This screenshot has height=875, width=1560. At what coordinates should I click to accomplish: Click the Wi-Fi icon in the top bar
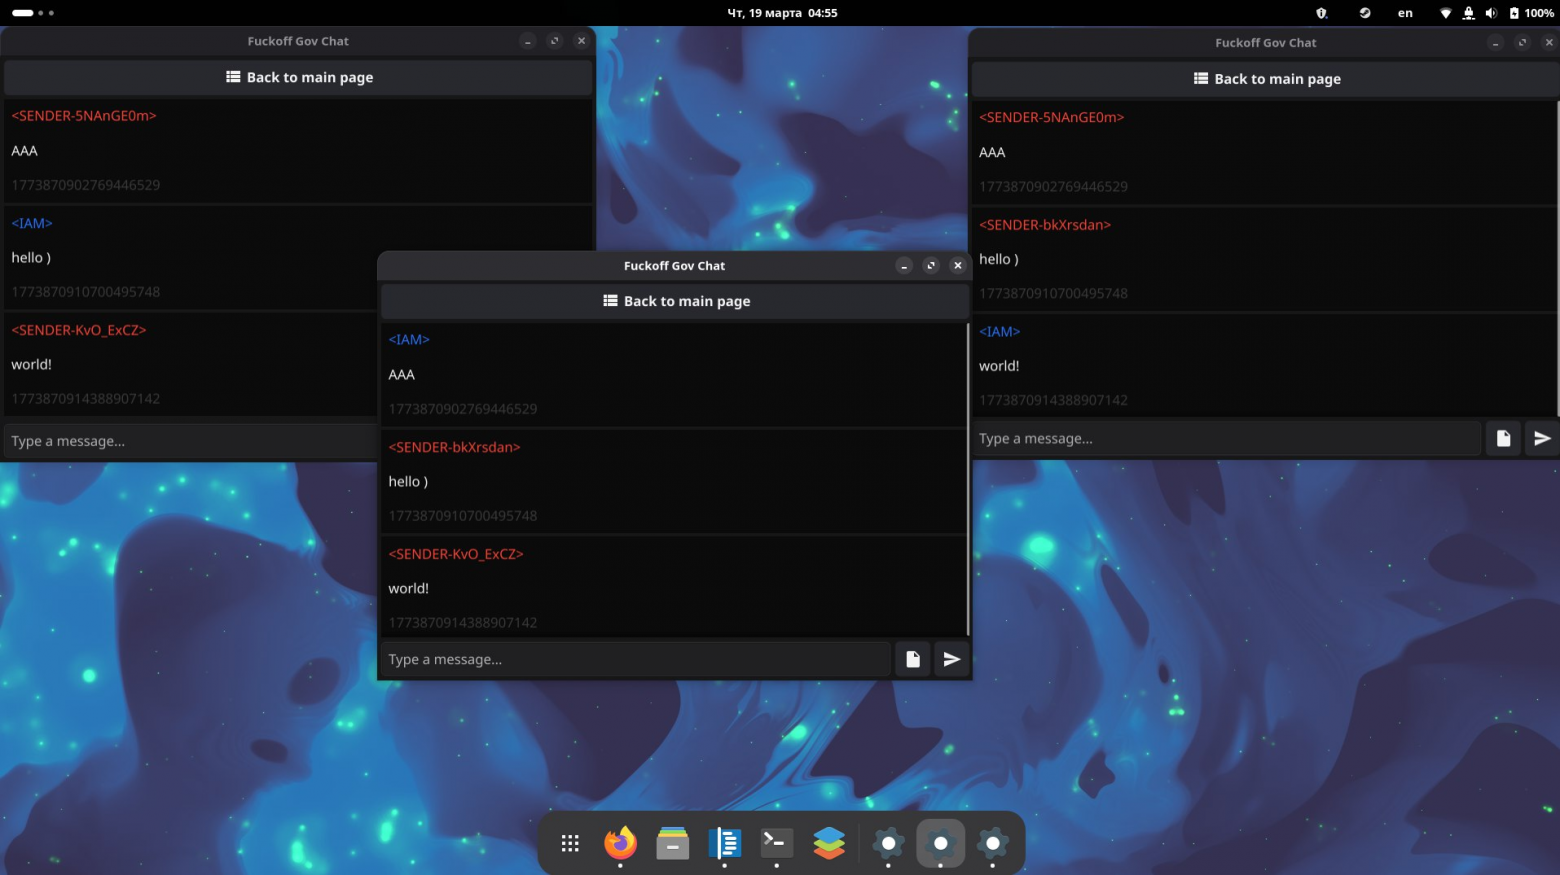(1445, 13)
